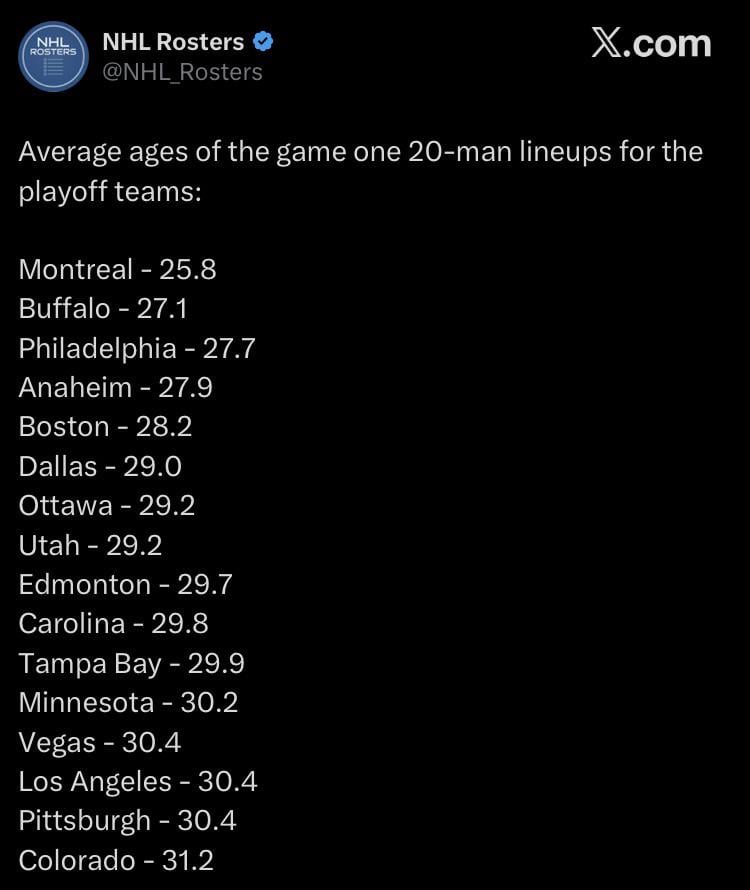The image size is (750, 890).
Task: Click the Minnesota - 30.2 line
Action: tap(128, 702)
